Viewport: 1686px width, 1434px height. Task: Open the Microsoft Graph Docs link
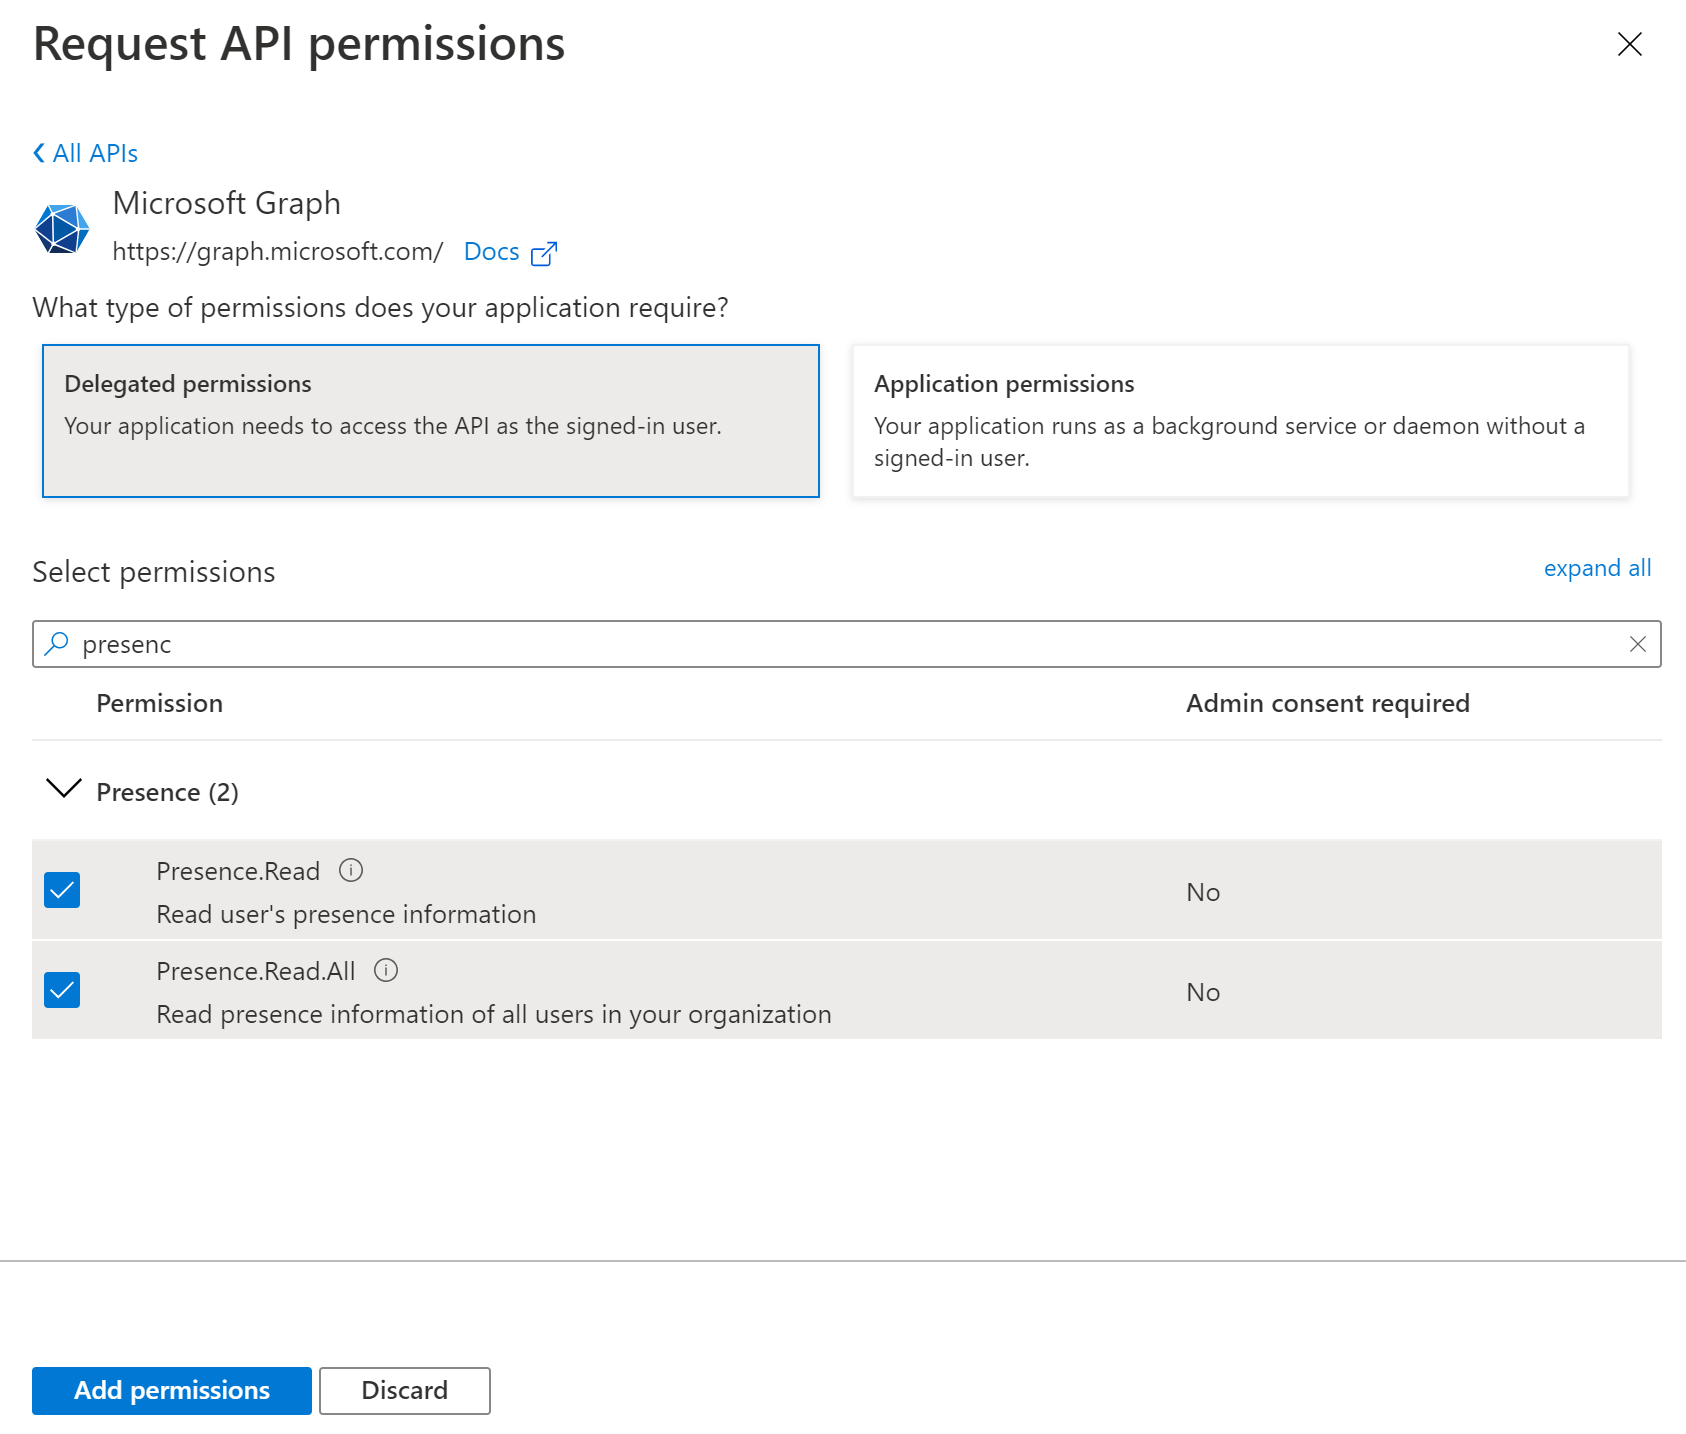pyautogui.click(x=491, y=252)
